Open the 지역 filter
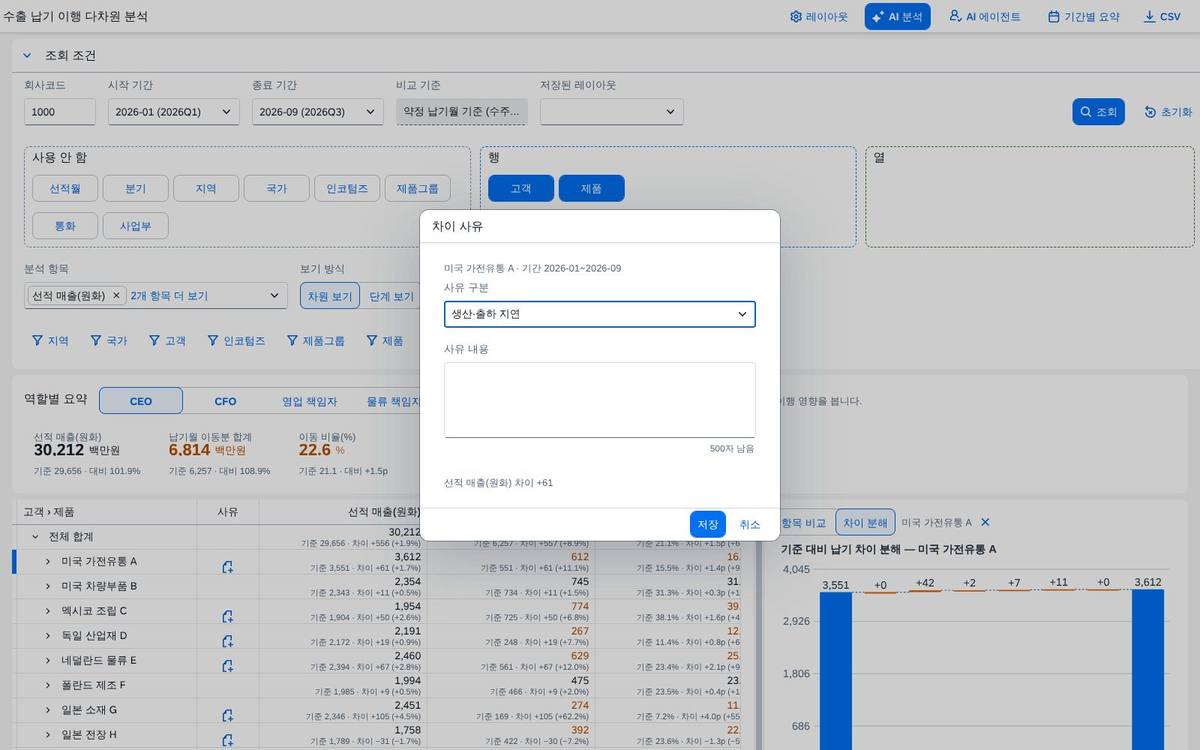The height and width of the screenshot is (750, 1200). pyautogui.click(x=50, y=341)
